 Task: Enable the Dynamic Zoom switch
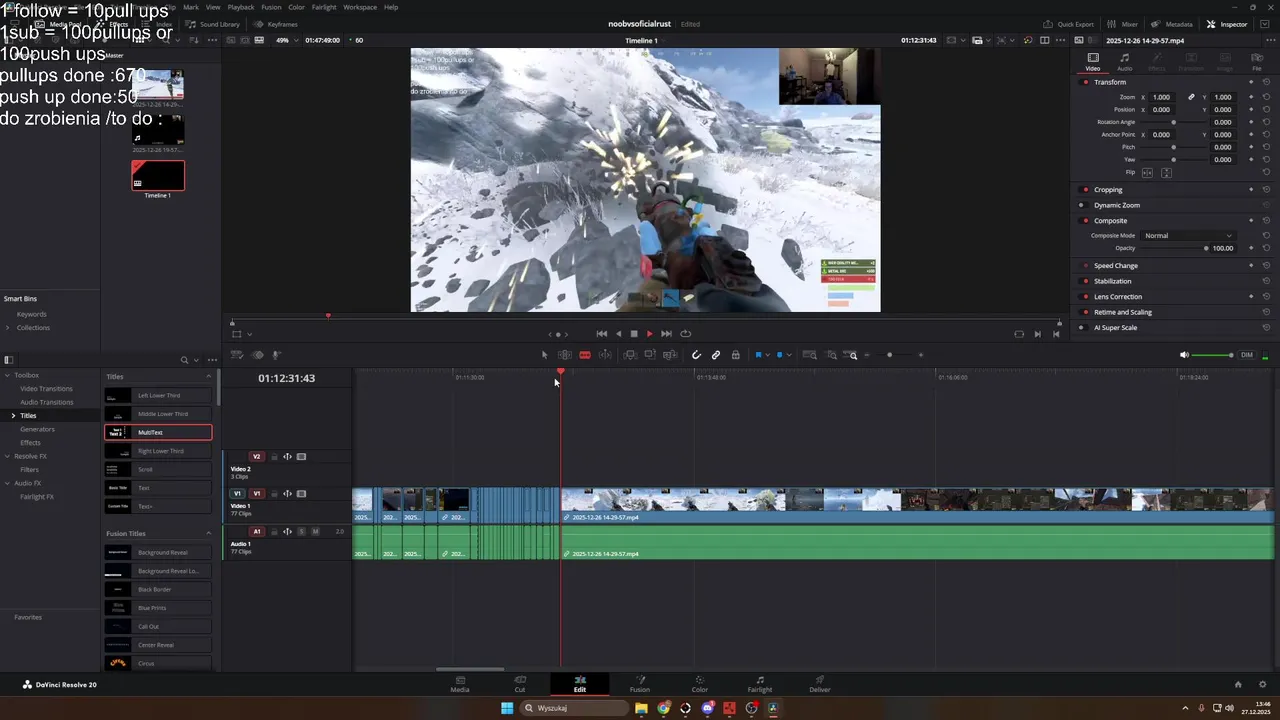(1082, 205)
